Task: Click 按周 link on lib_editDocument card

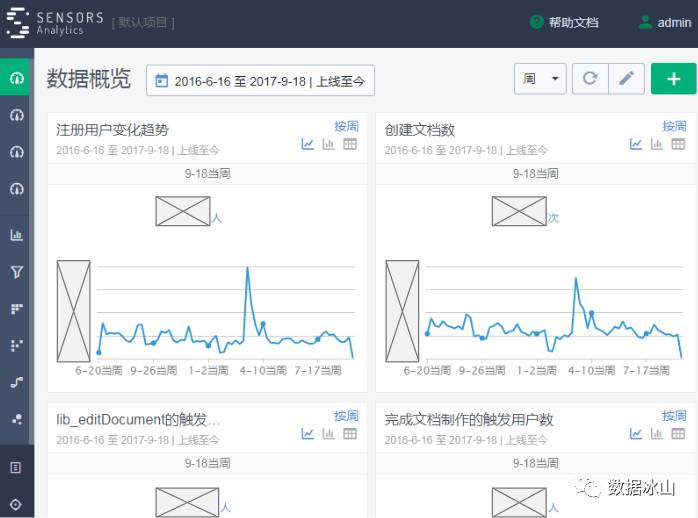Action: [x=346, y=416]
